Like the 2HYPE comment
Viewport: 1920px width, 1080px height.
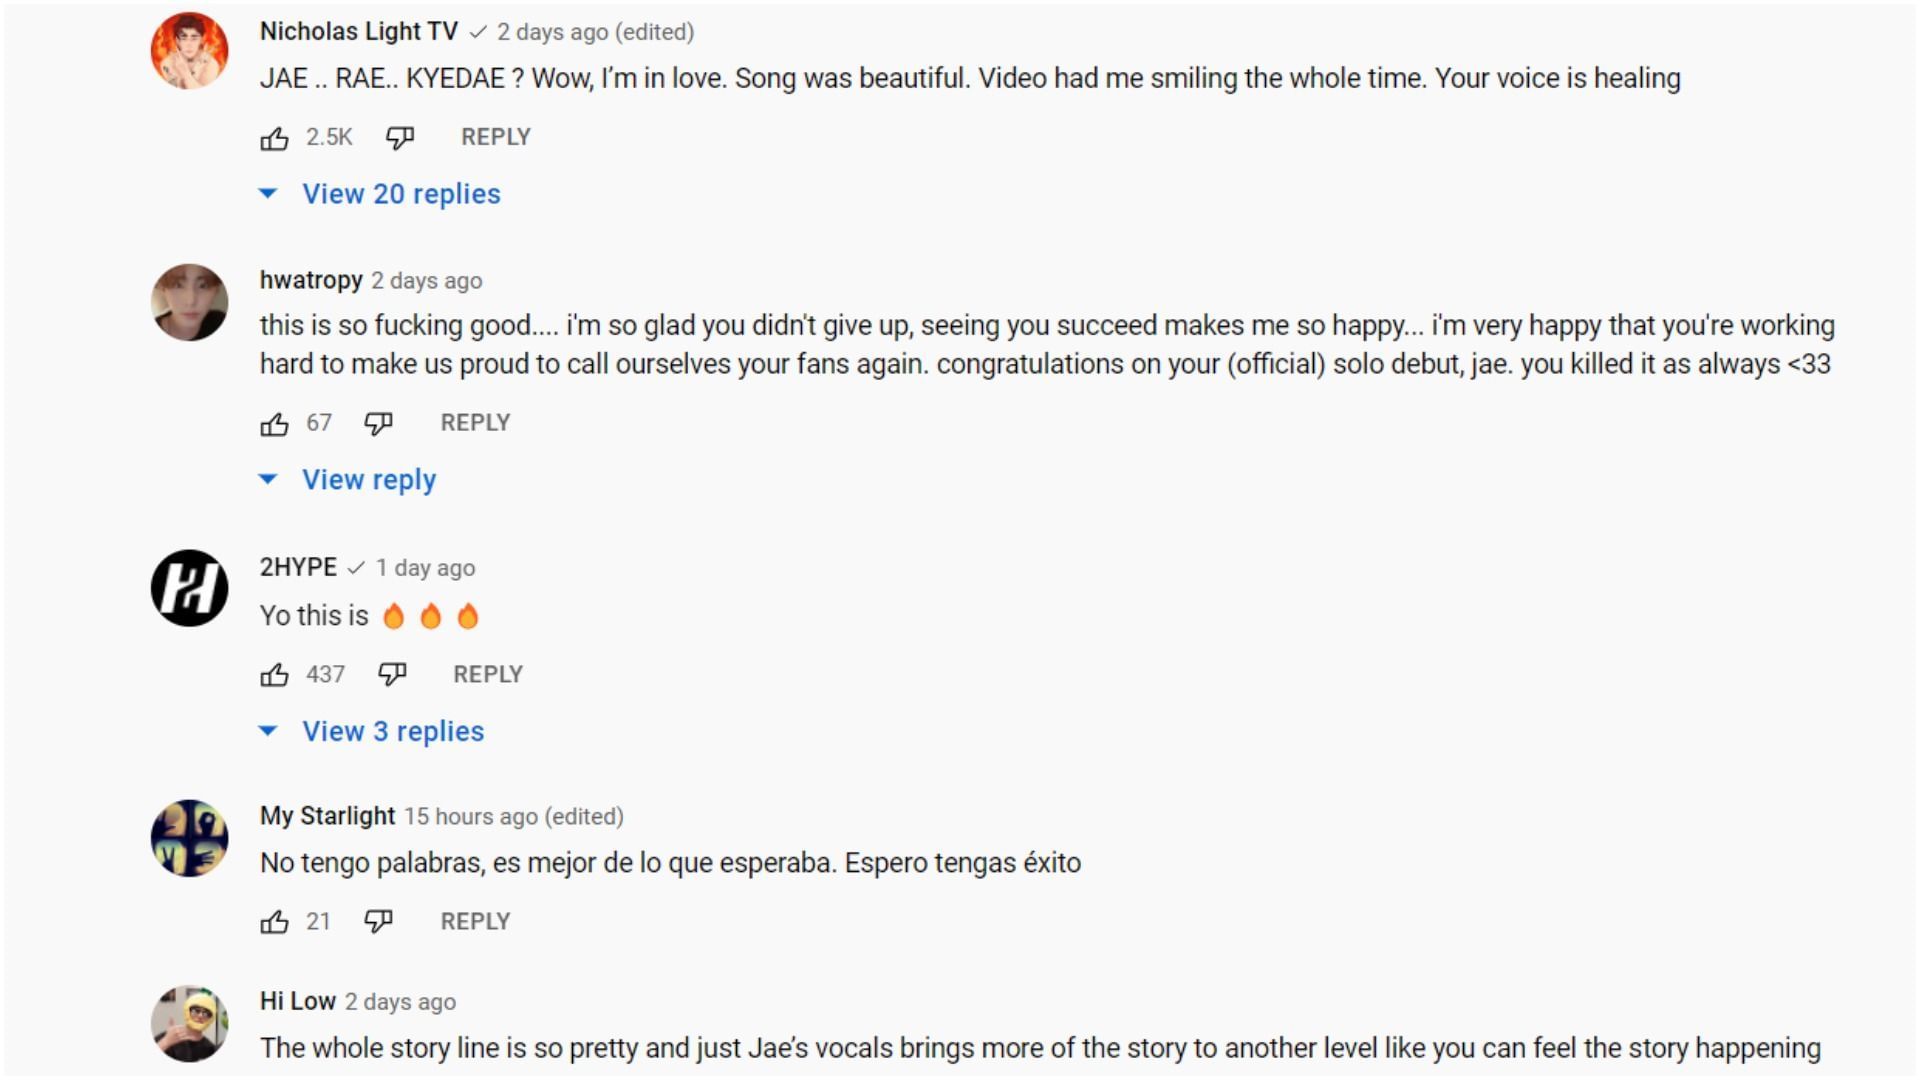tap(274, 675)
